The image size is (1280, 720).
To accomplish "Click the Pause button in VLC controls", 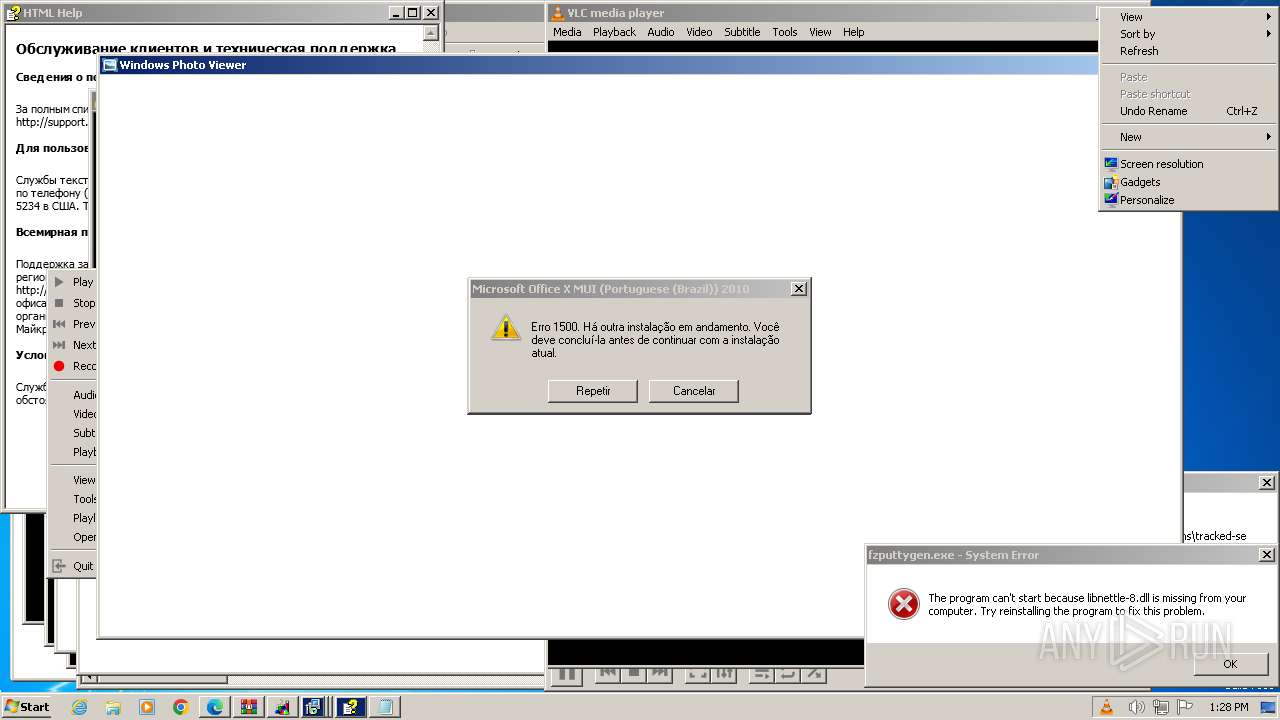I will point(566,675).
